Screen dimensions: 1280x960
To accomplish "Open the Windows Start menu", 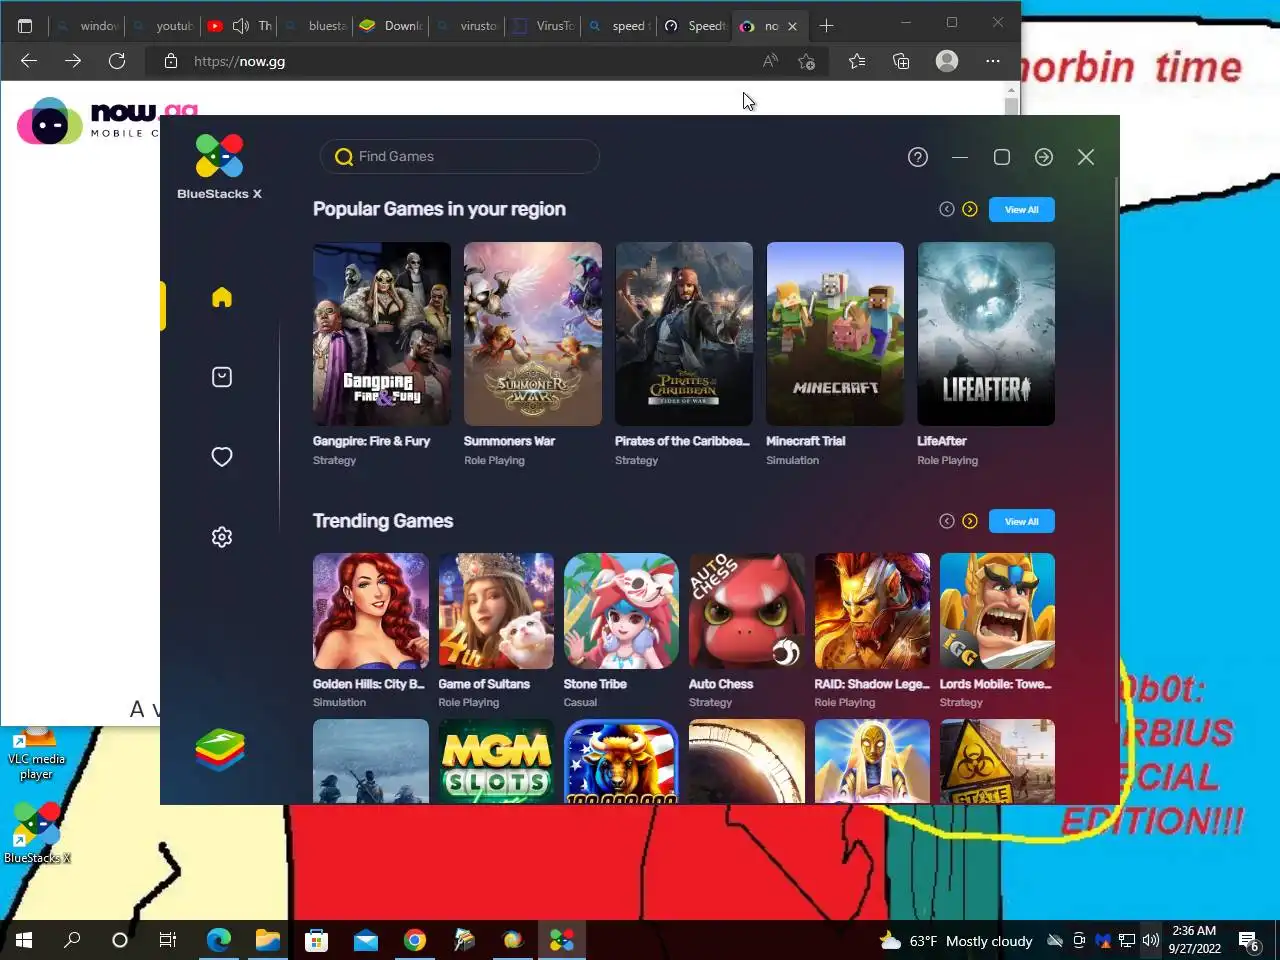I will [24, 940].
